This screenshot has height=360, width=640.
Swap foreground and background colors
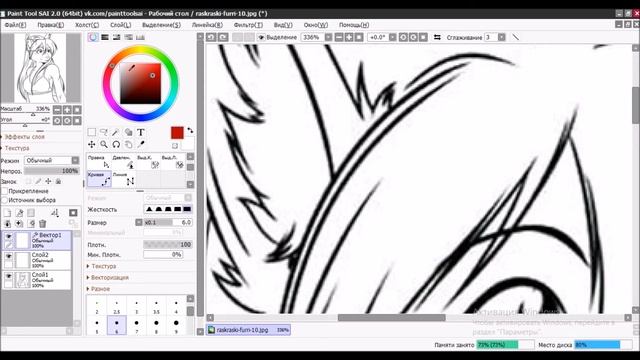(190, 131)
